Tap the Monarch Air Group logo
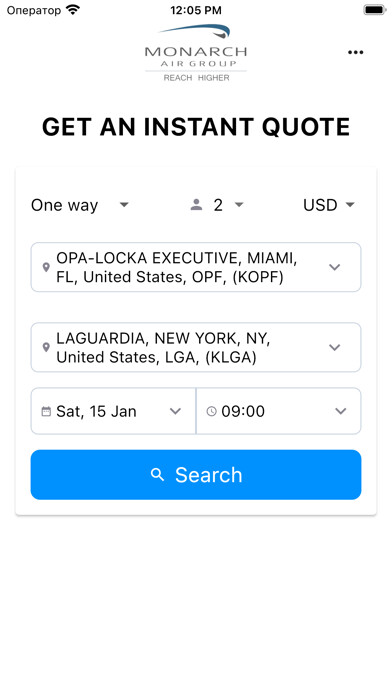392x696 pixels. coord(195,53)
